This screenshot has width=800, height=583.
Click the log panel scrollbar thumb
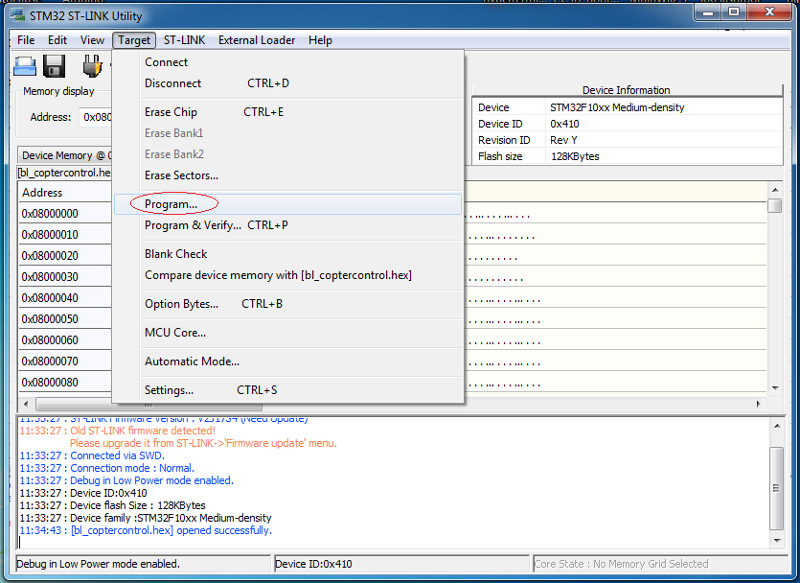click(x=777, y=488)
